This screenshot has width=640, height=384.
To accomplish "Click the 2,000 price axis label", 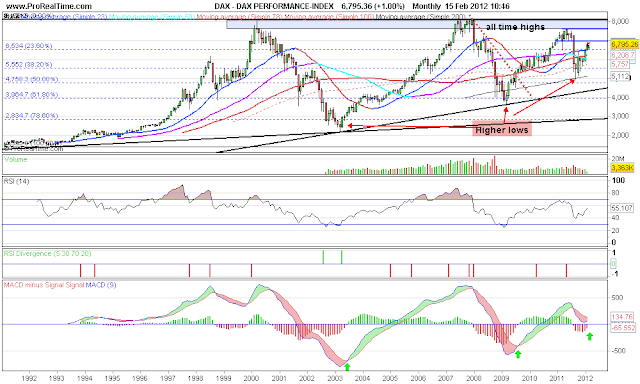I will click(x=620, y=135).
